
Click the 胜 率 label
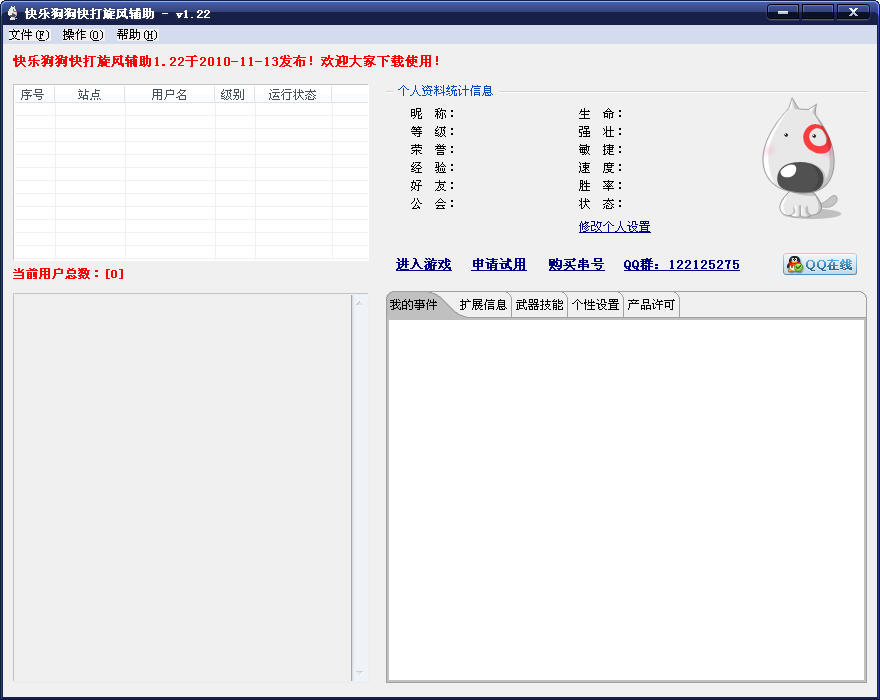pyautogui.click(x=601, y=186)
